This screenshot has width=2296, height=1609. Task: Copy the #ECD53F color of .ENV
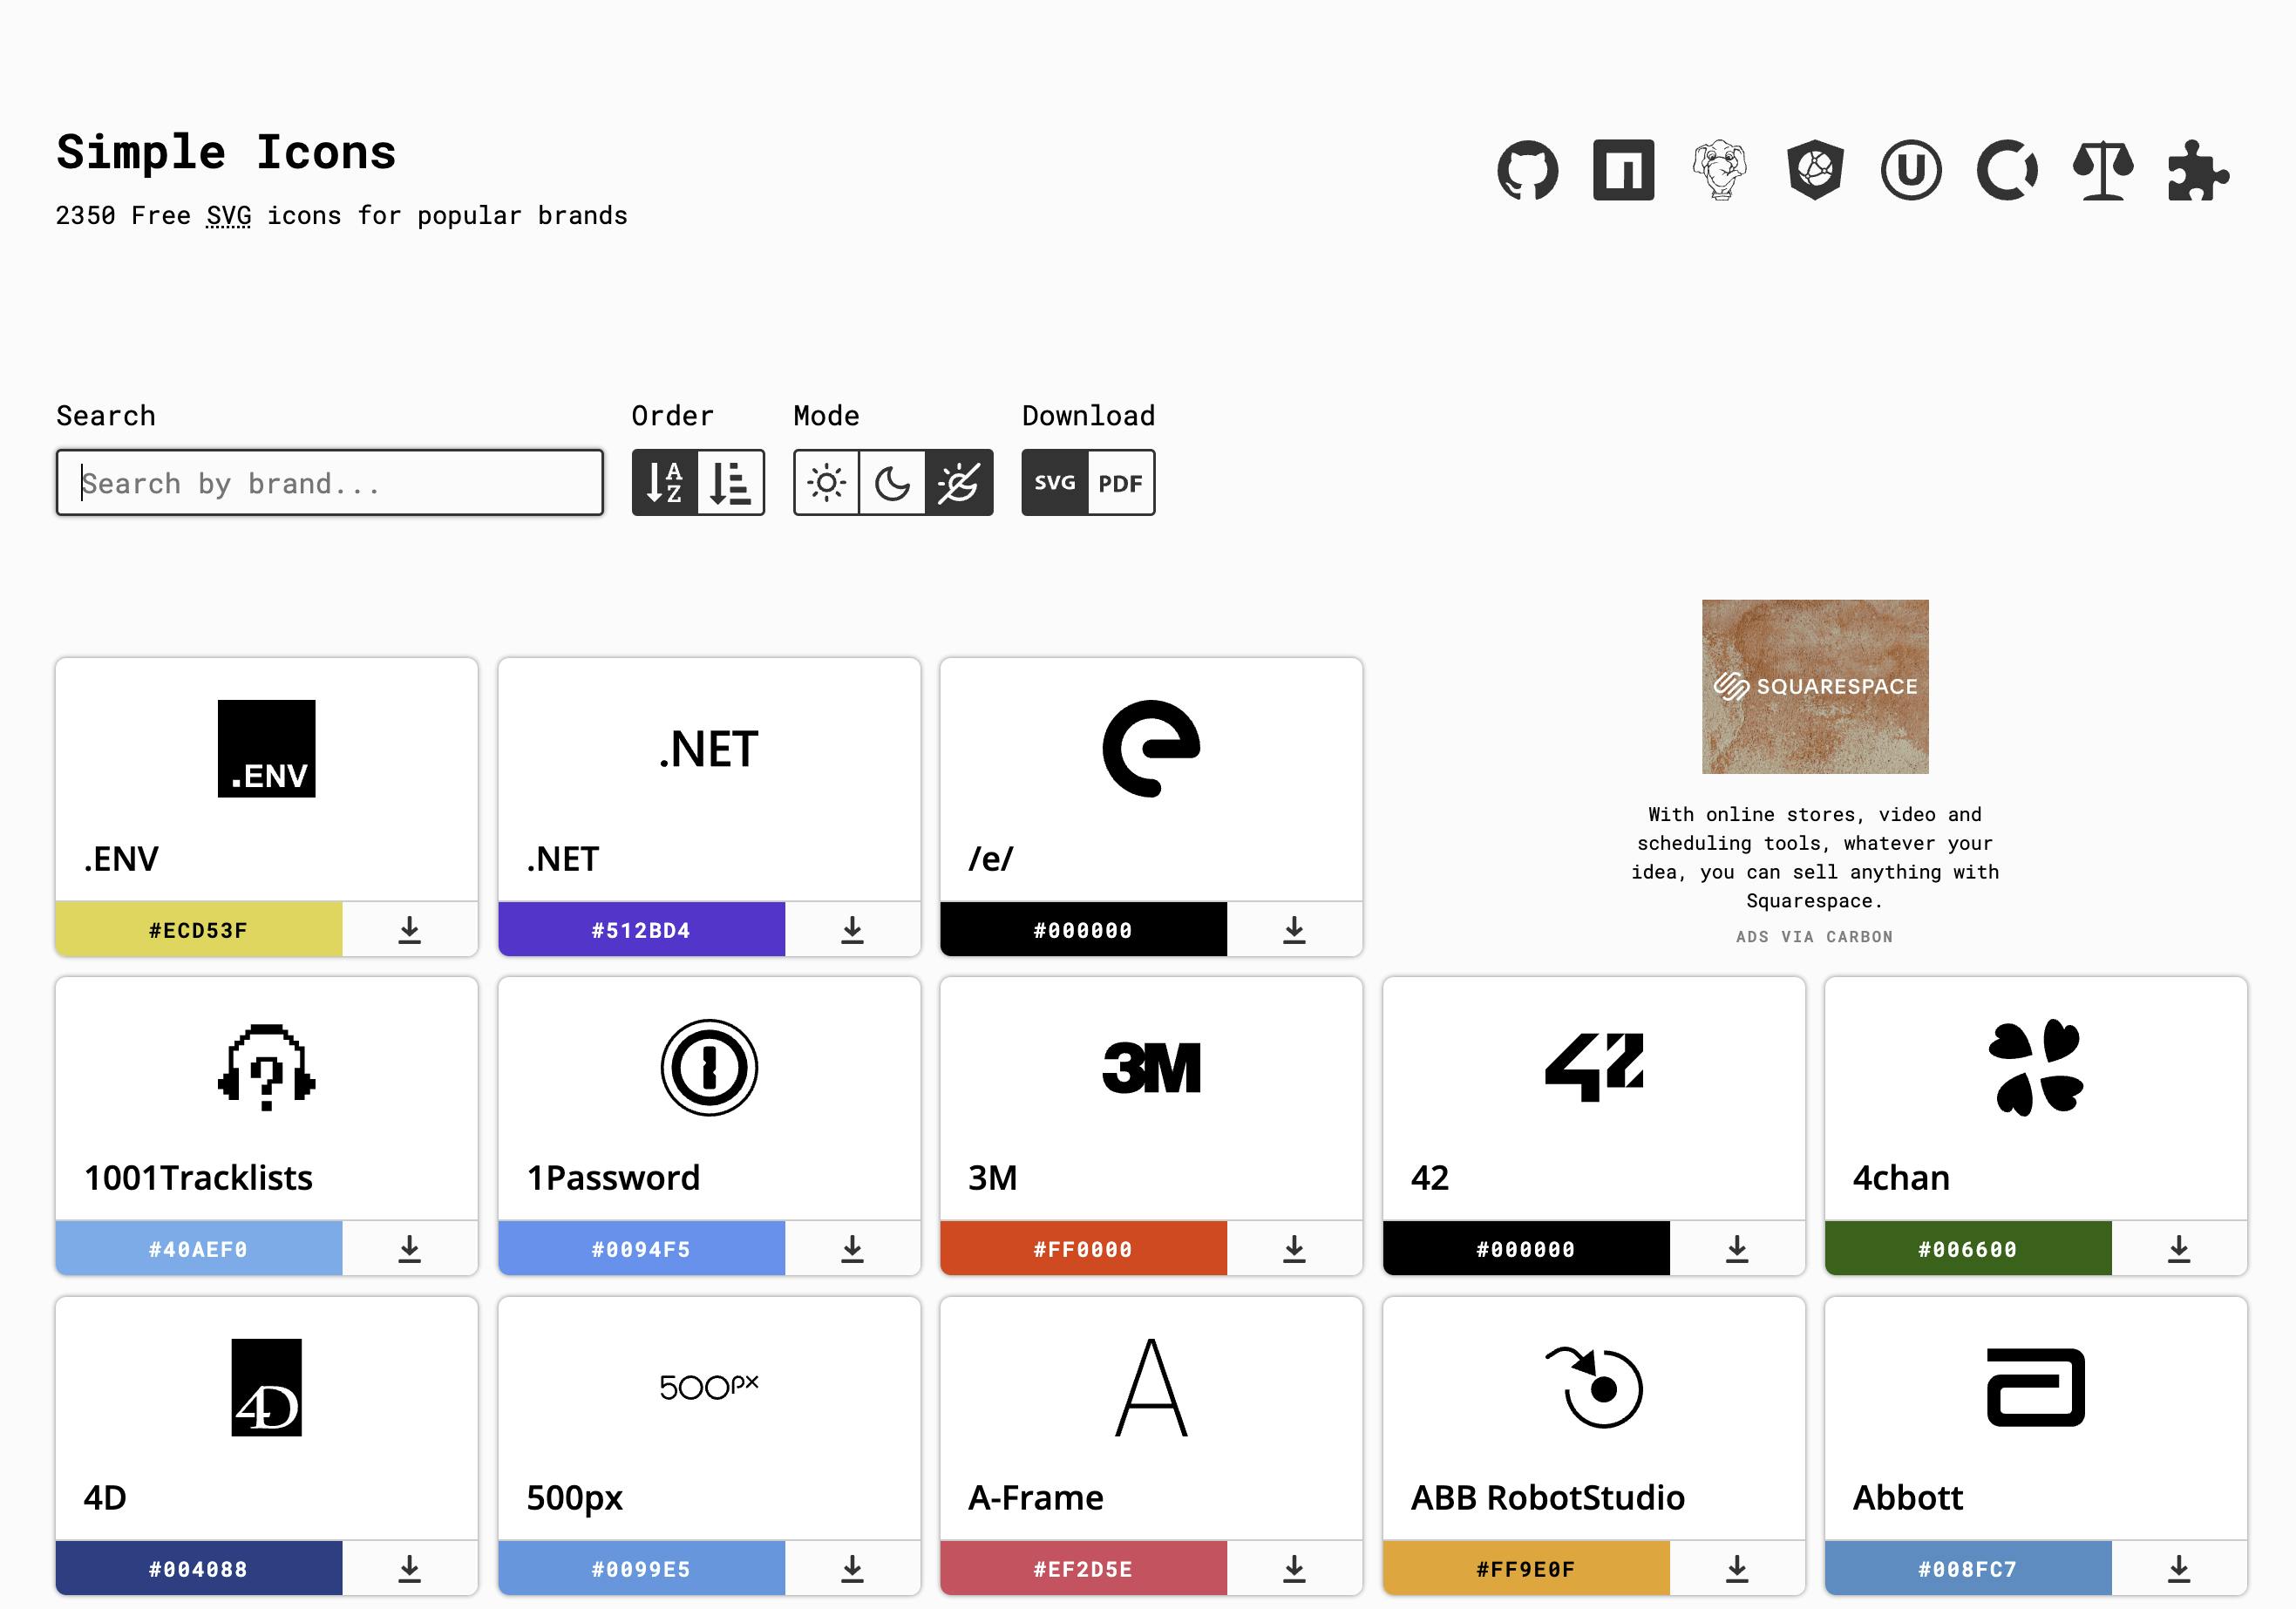click(199, 930)
